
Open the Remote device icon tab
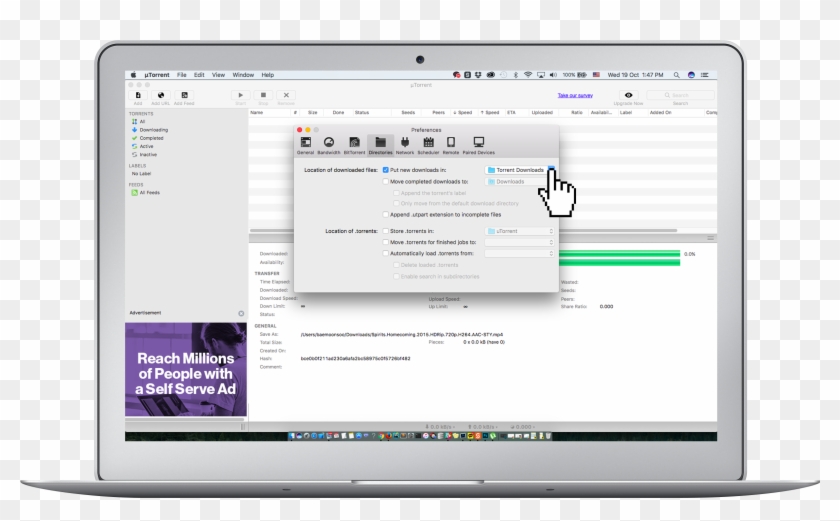[x=451, y=145]
